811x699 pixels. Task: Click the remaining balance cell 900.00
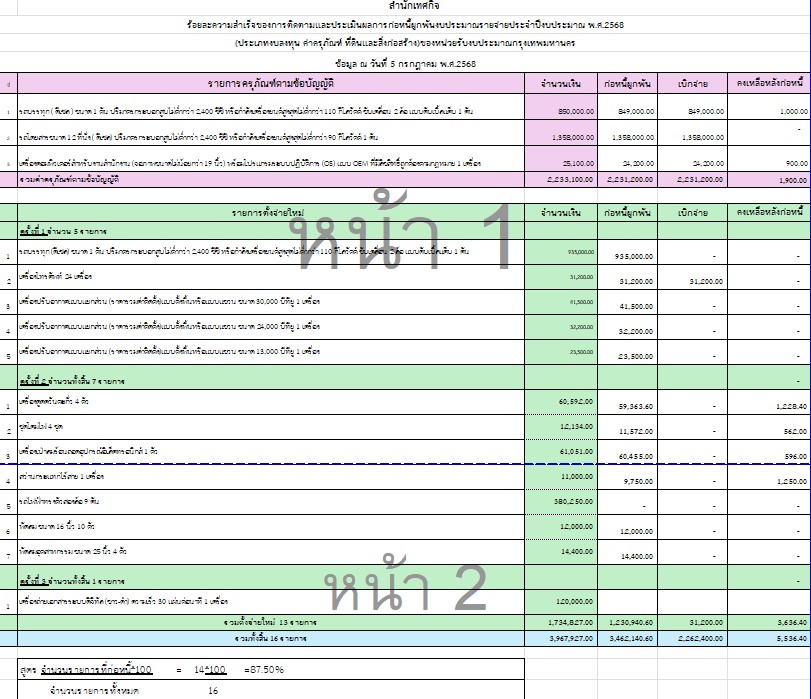click(769, 159)
